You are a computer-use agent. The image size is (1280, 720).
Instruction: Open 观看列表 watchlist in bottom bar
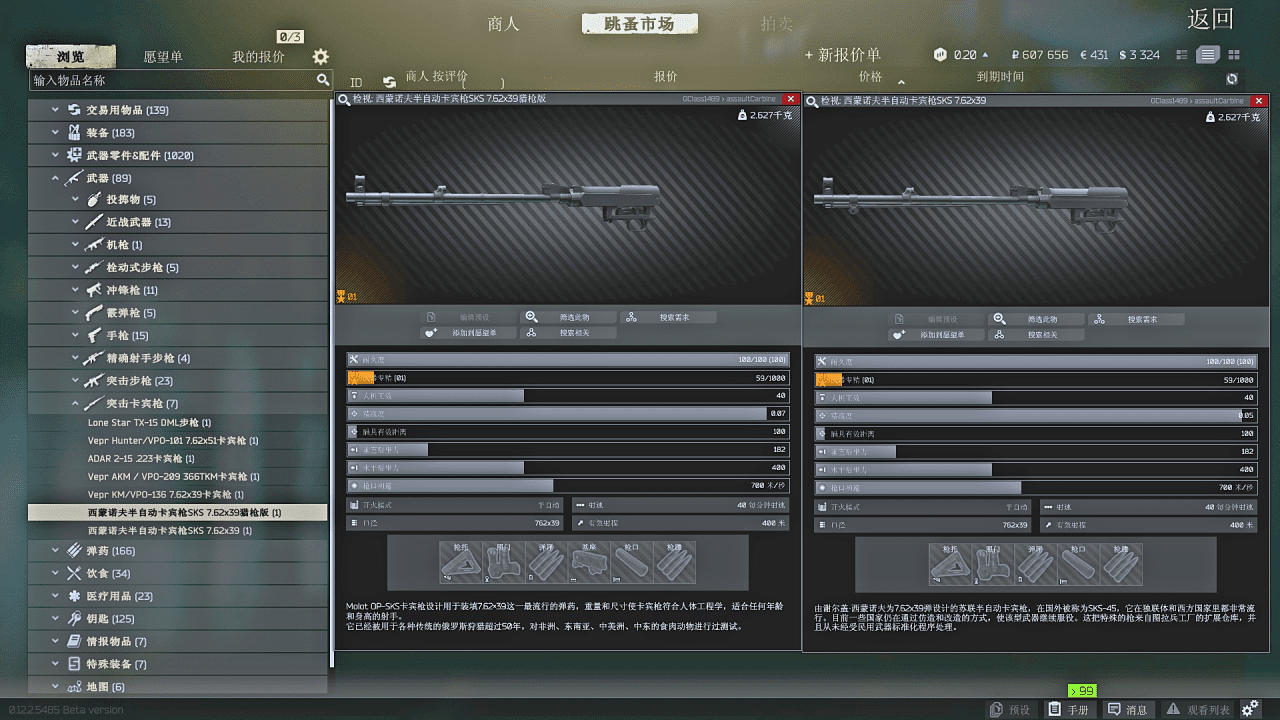point(1198,709)
